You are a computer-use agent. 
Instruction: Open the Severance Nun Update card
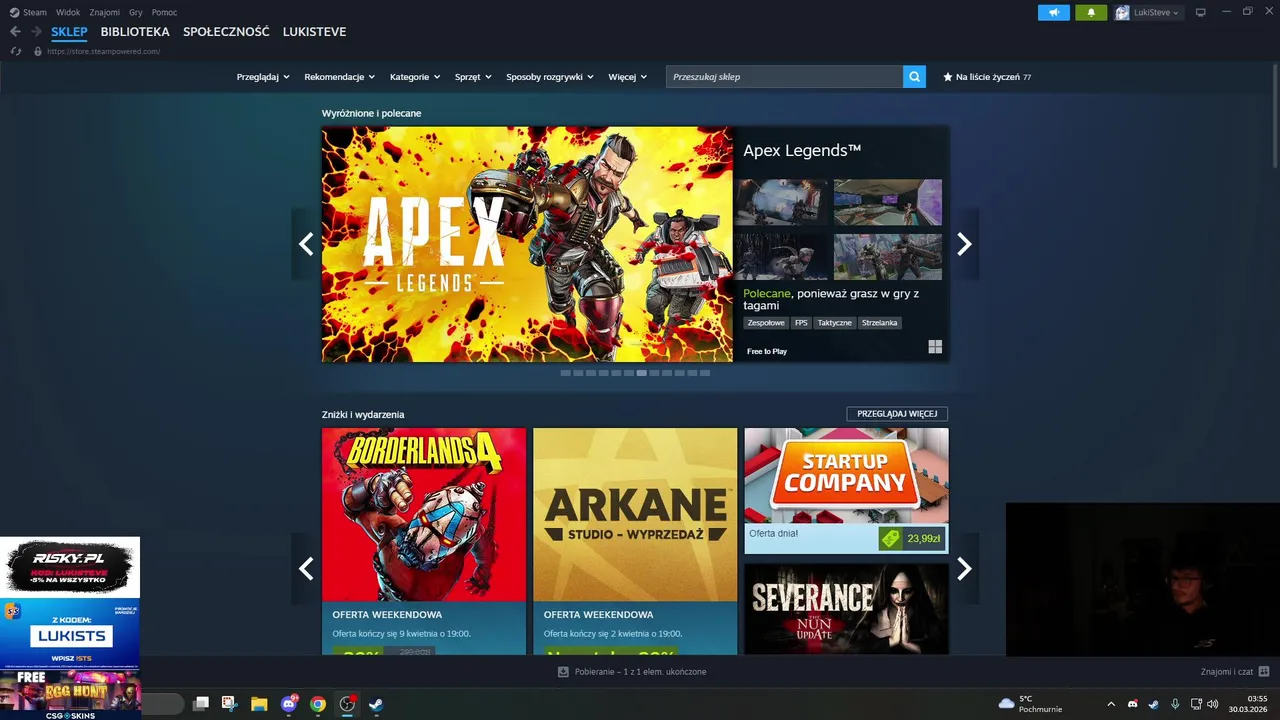click(846, 609)
